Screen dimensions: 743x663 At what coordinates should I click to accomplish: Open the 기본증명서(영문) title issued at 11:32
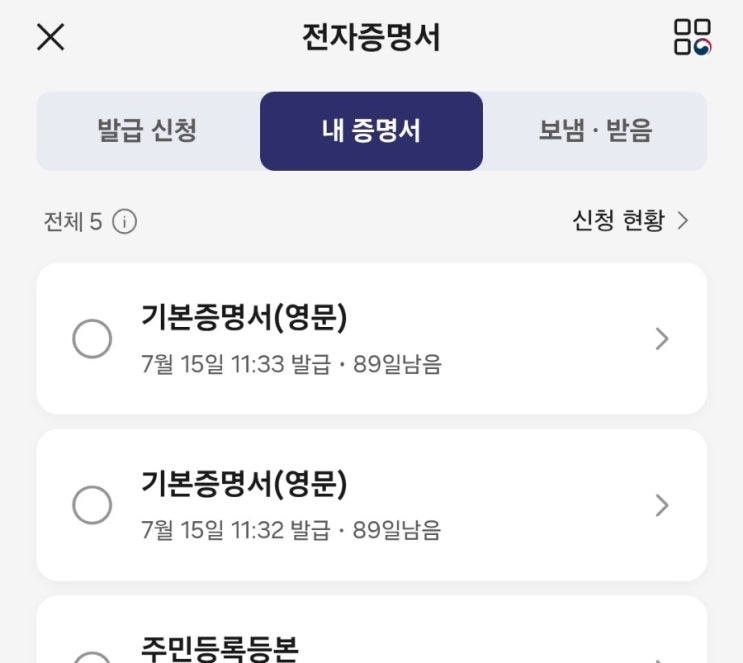coord(244,484)
